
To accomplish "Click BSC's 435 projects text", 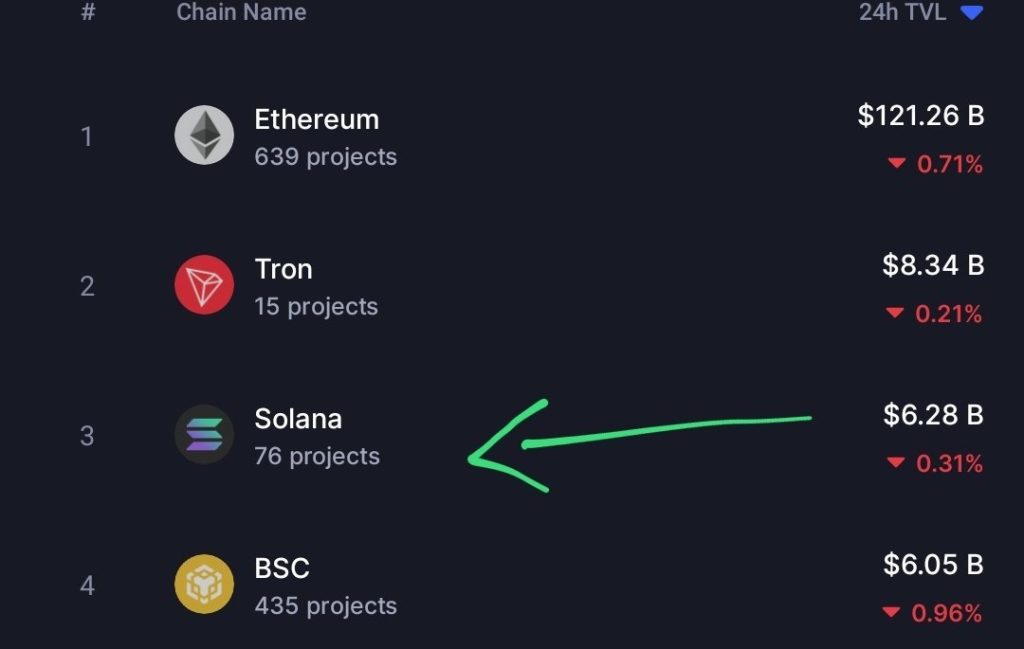I will tap(325, 606).
